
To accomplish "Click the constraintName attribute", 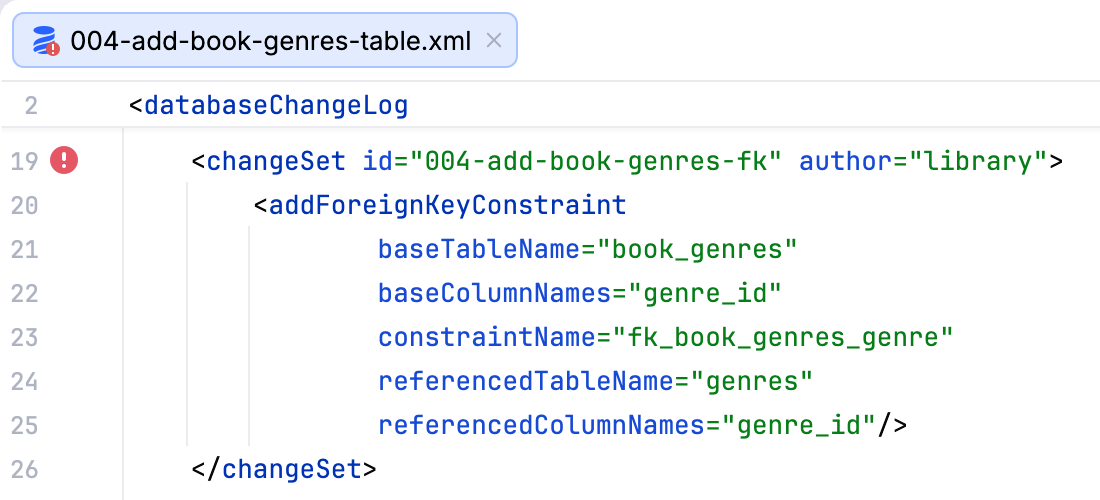I will pos(488,337).
